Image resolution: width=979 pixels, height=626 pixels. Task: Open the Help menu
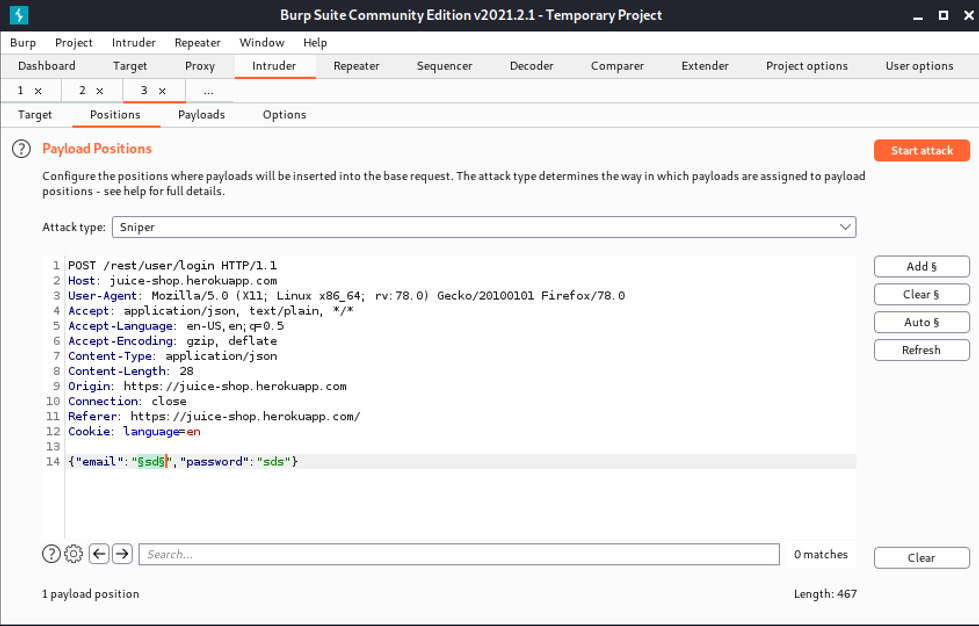(x=315, y=42)
